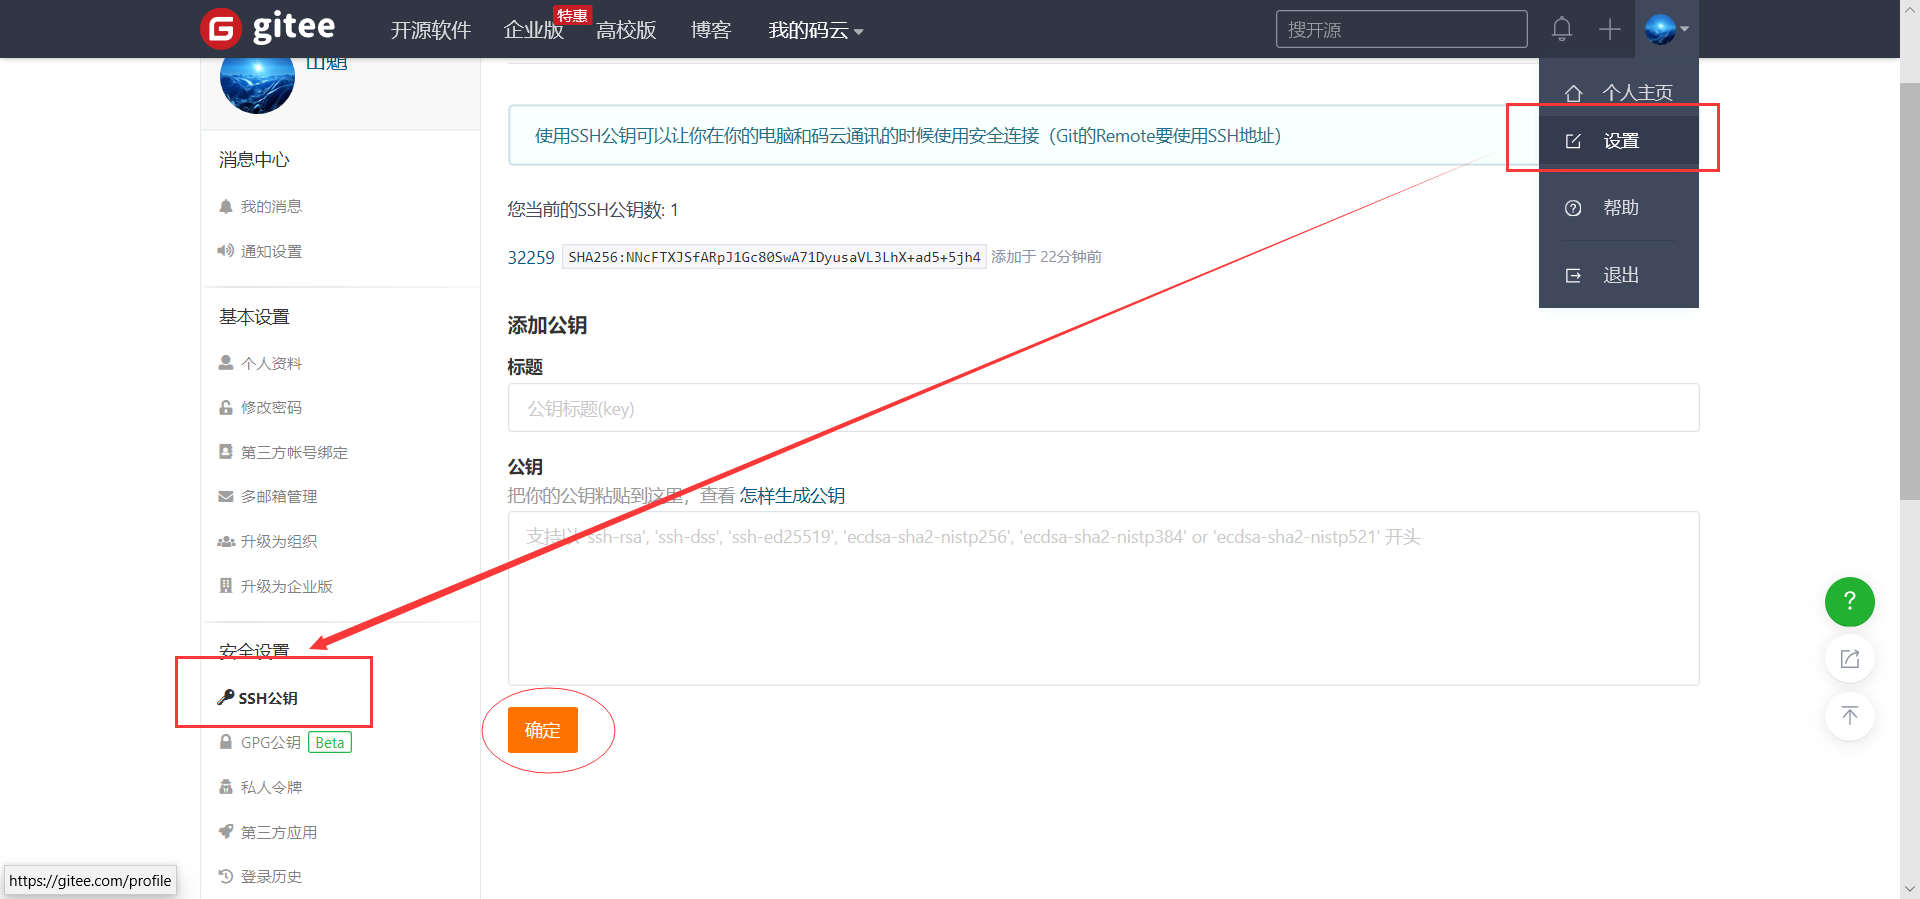The height and width of the screenshot is (899, 1920).
Task: Open 我的消息 in sidebar
Action: [260, 206]
